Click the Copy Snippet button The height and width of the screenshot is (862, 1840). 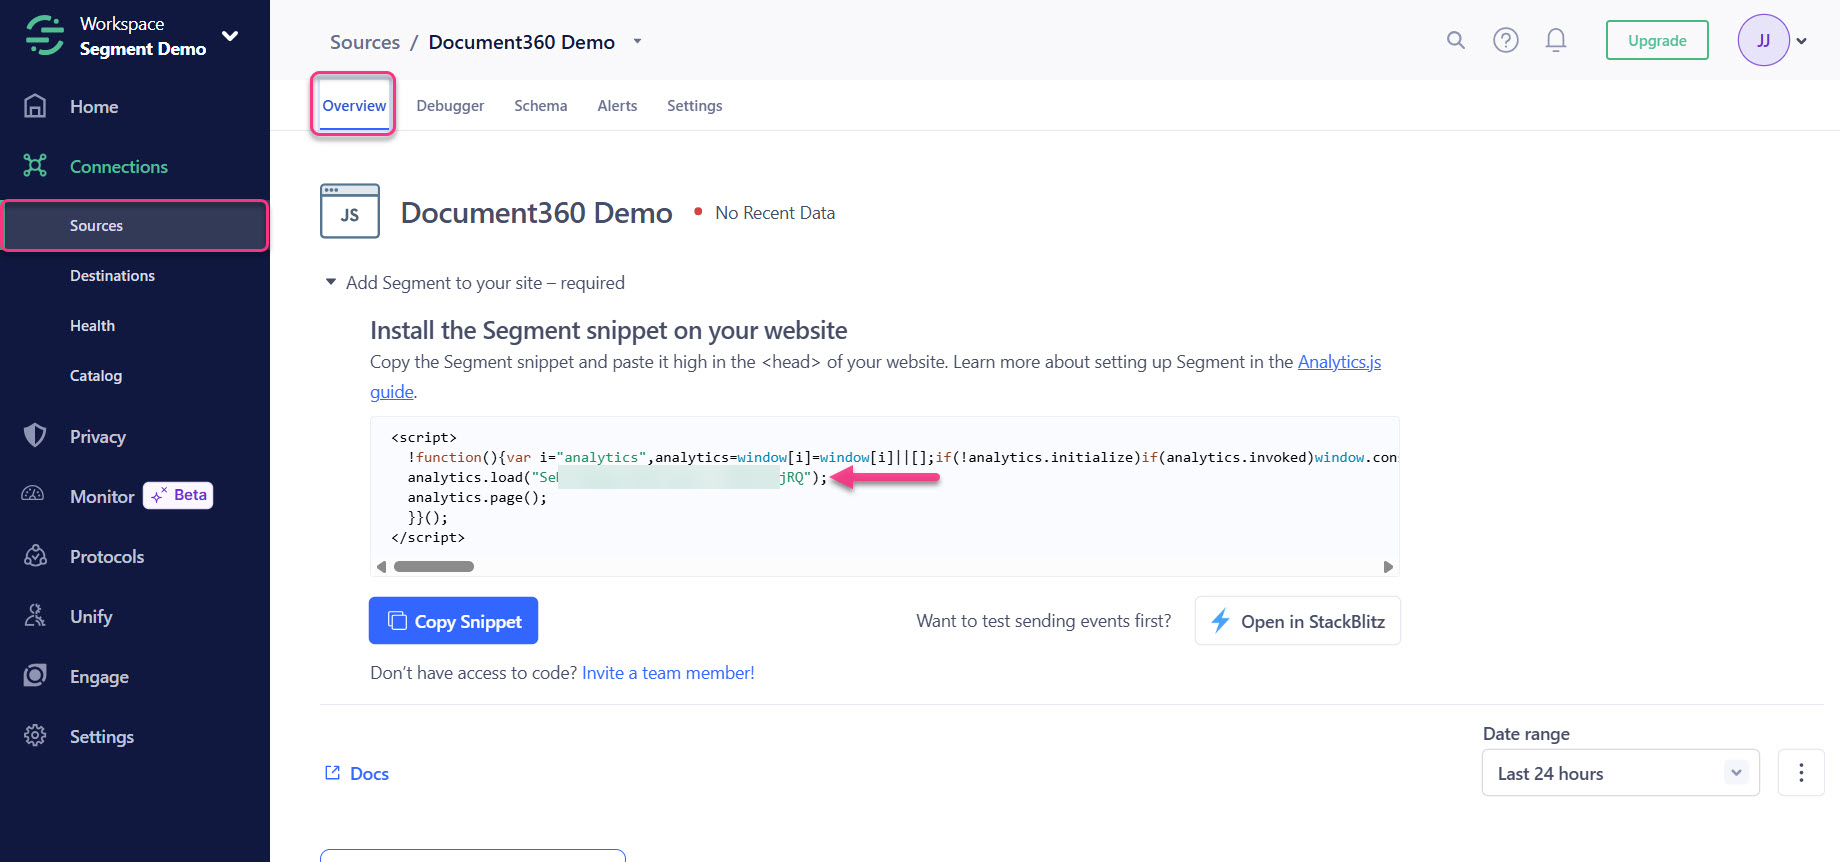pyautogui.click(x=454, y=621)
